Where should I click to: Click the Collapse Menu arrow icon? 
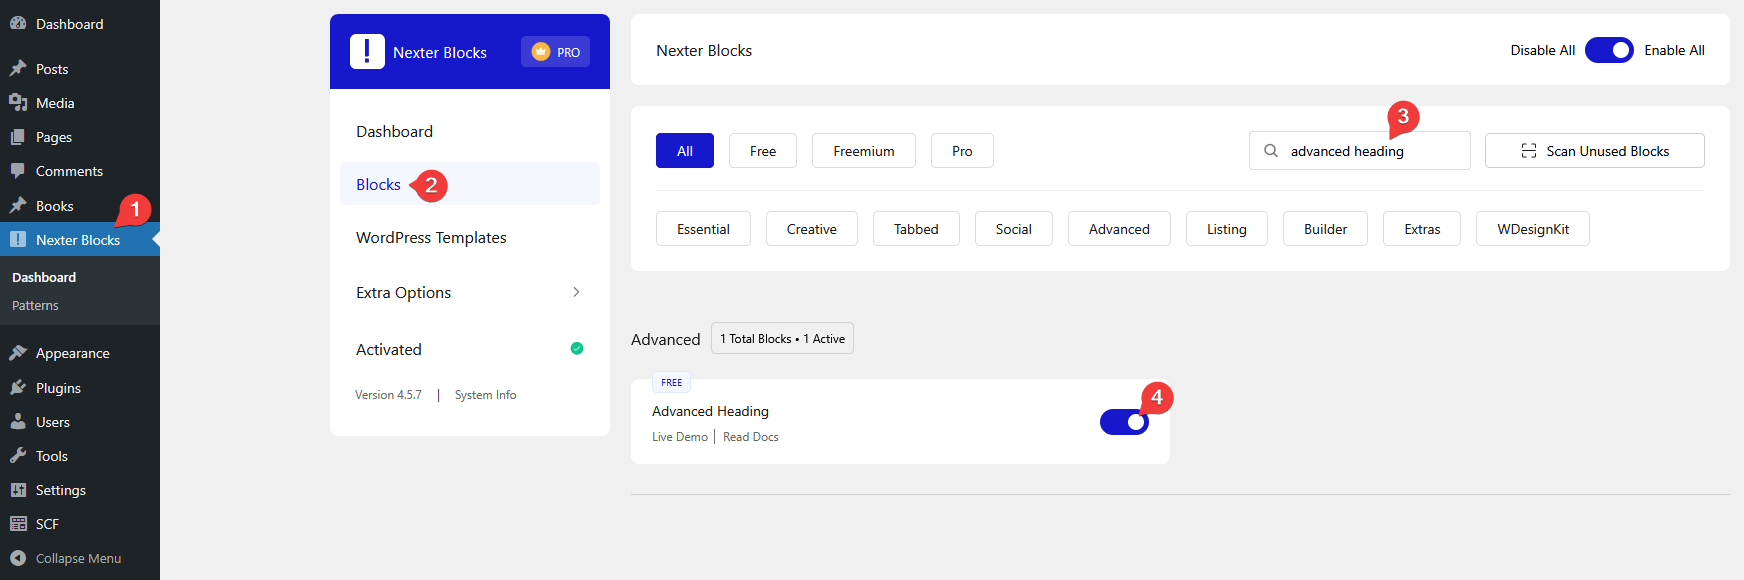(x=18, y=558)
